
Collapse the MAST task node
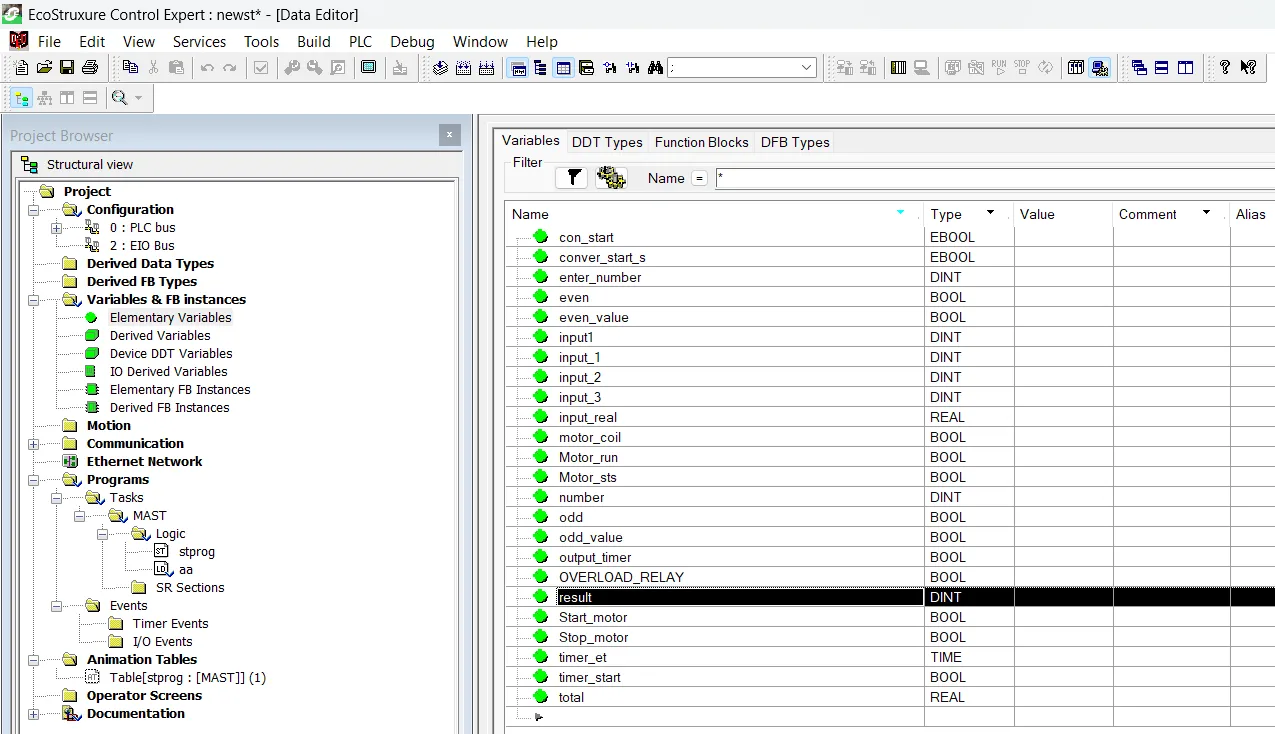click(x=79, y=516)
